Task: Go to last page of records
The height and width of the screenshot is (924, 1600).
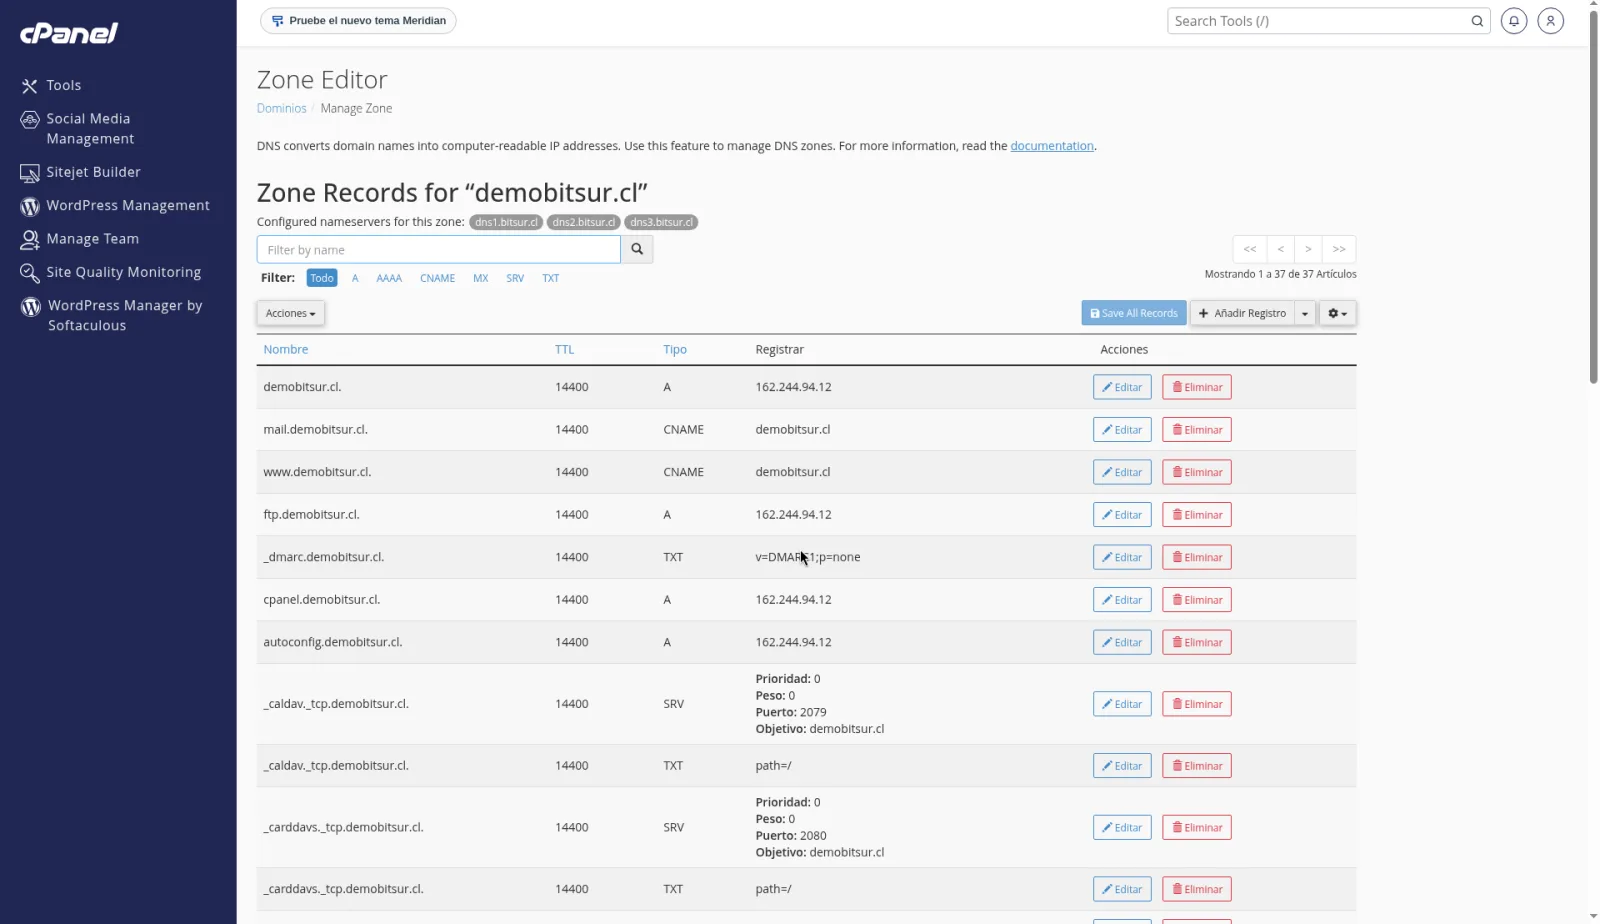Action: click(1339, 249)
